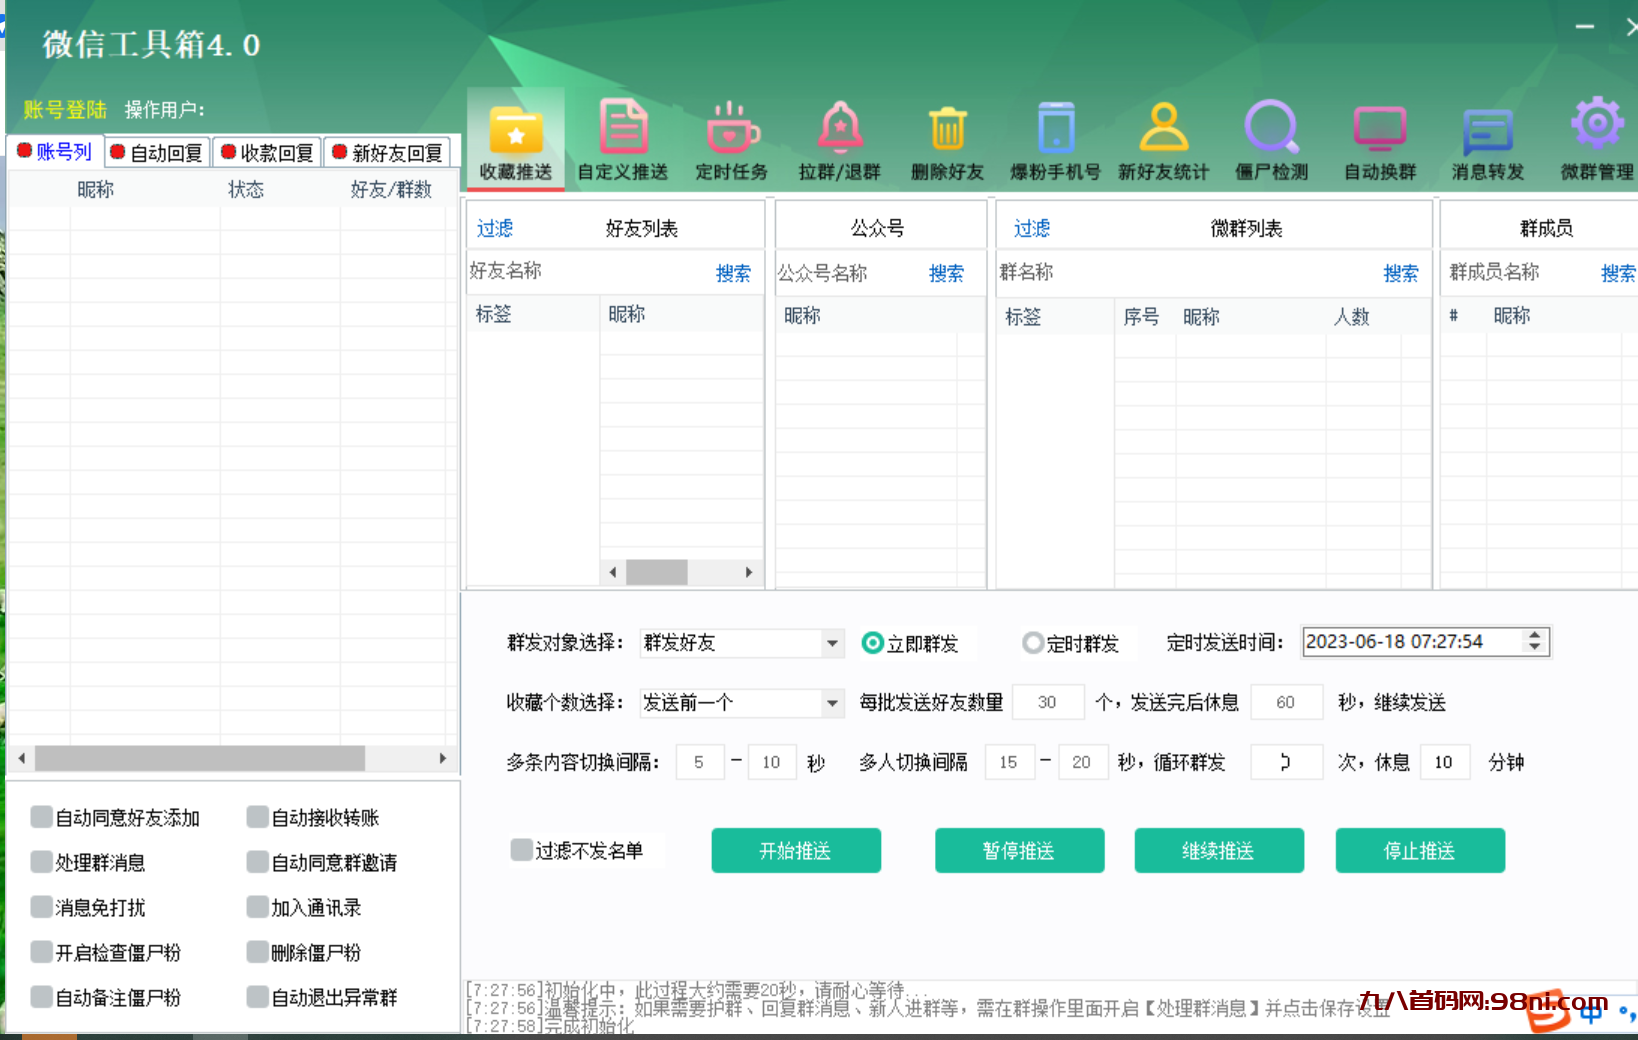Click the 开始推送 button

coord(796,850)
